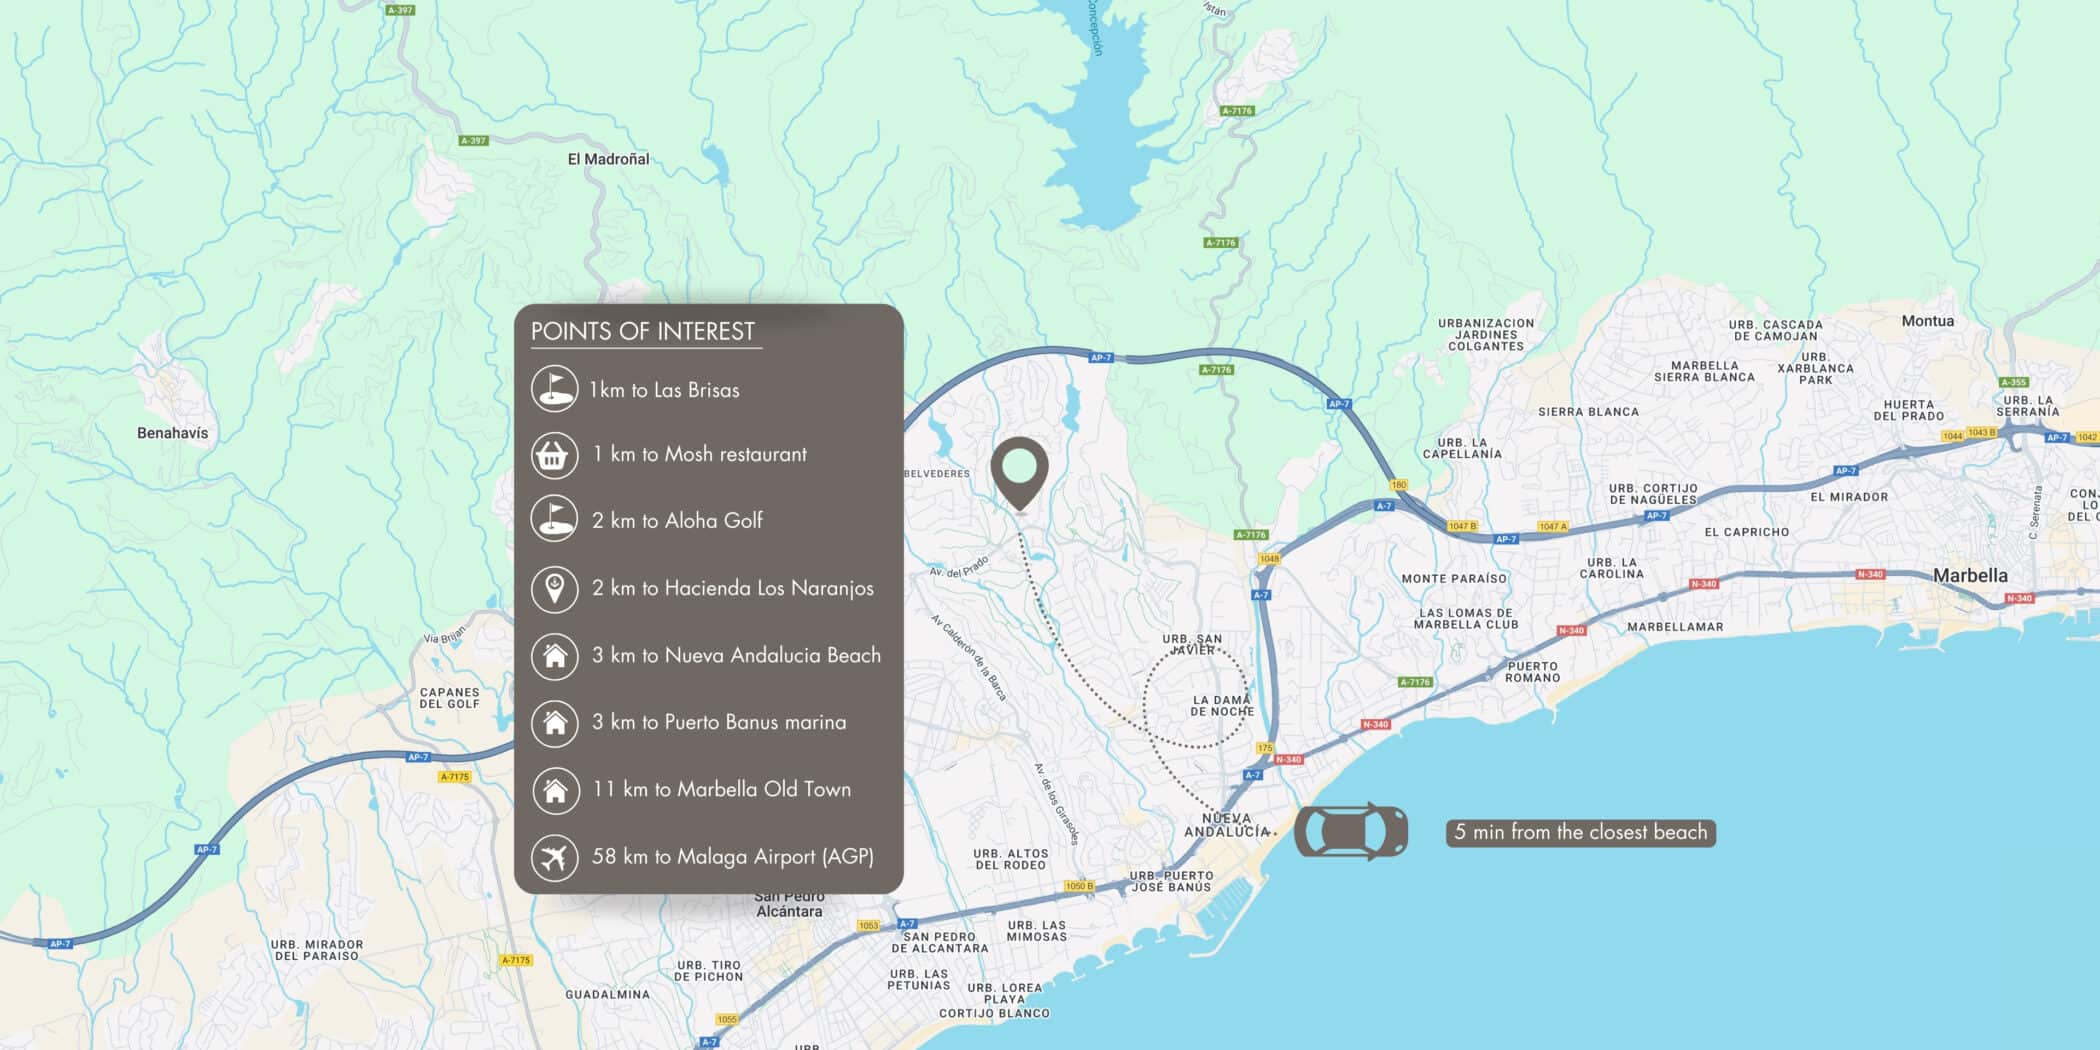
Task: Click the property location pin on the map
Action: [x=1019, y=471]
